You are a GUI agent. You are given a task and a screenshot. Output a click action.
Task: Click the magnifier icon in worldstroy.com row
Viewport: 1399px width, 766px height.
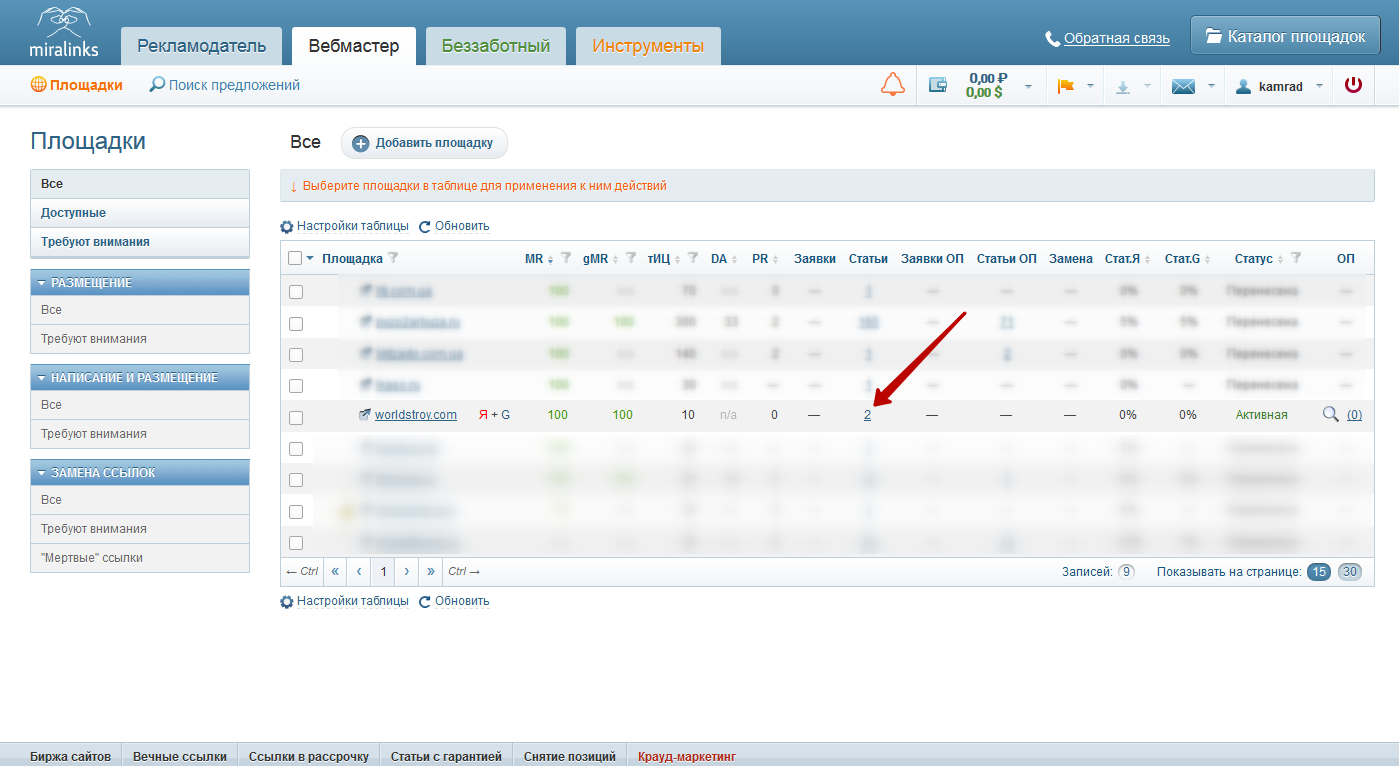coord(1330,414)
